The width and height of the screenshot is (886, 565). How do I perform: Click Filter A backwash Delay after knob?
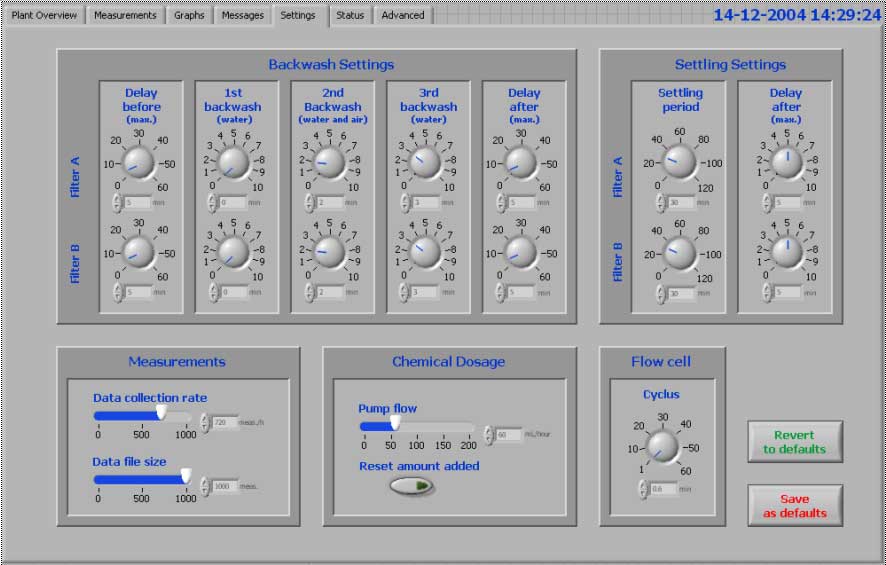click(x=521, y=162)
